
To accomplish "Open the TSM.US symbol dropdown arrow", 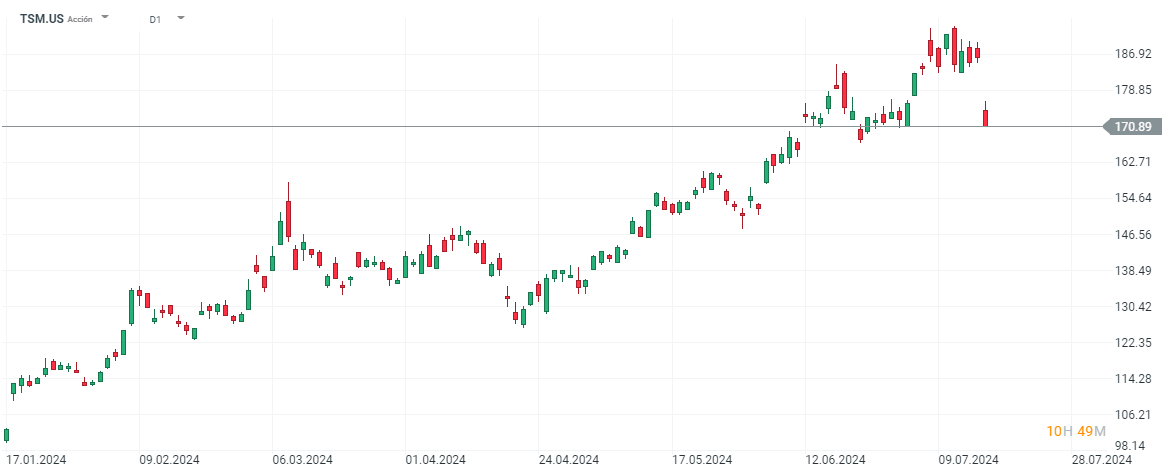I will tap(106, 18).
